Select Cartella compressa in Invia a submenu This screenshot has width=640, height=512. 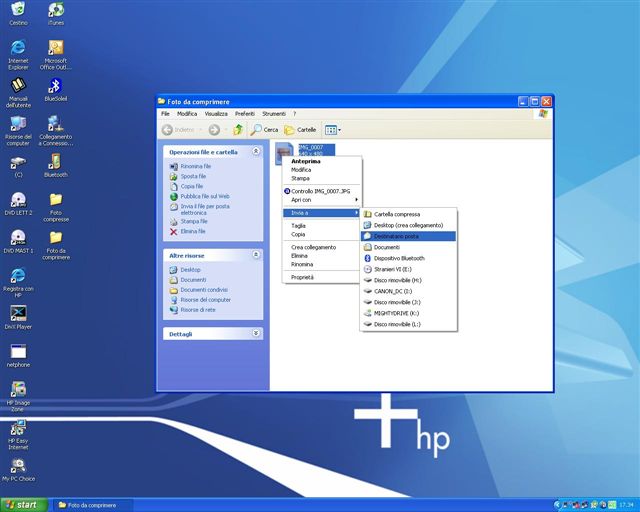(409, 214)
